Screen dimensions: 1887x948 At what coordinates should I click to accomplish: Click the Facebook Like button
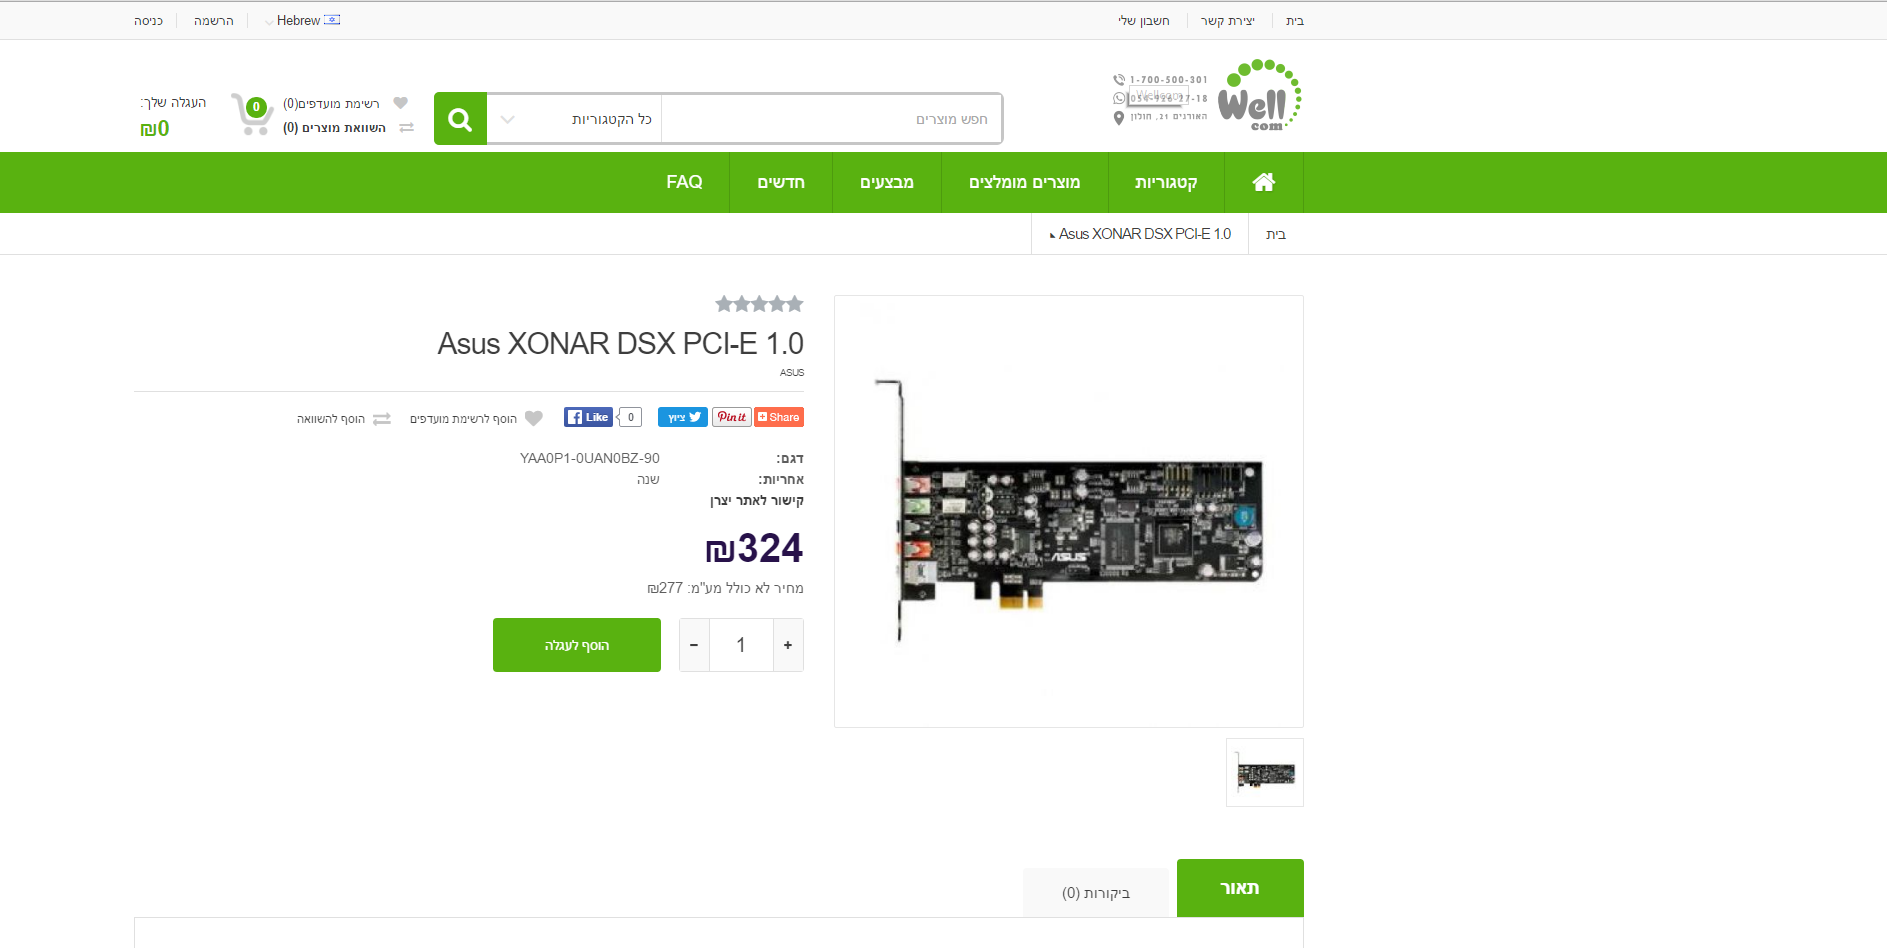pyautogui.click(x=588, y=417)
